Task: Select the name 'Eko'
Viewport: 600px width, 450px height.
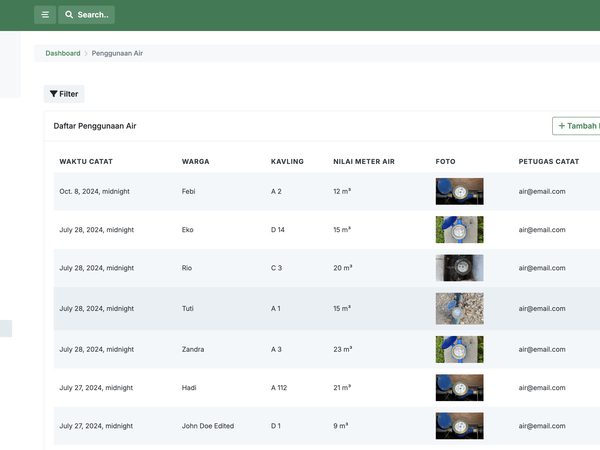Action: pyautogui.click(x=188, y=230)
